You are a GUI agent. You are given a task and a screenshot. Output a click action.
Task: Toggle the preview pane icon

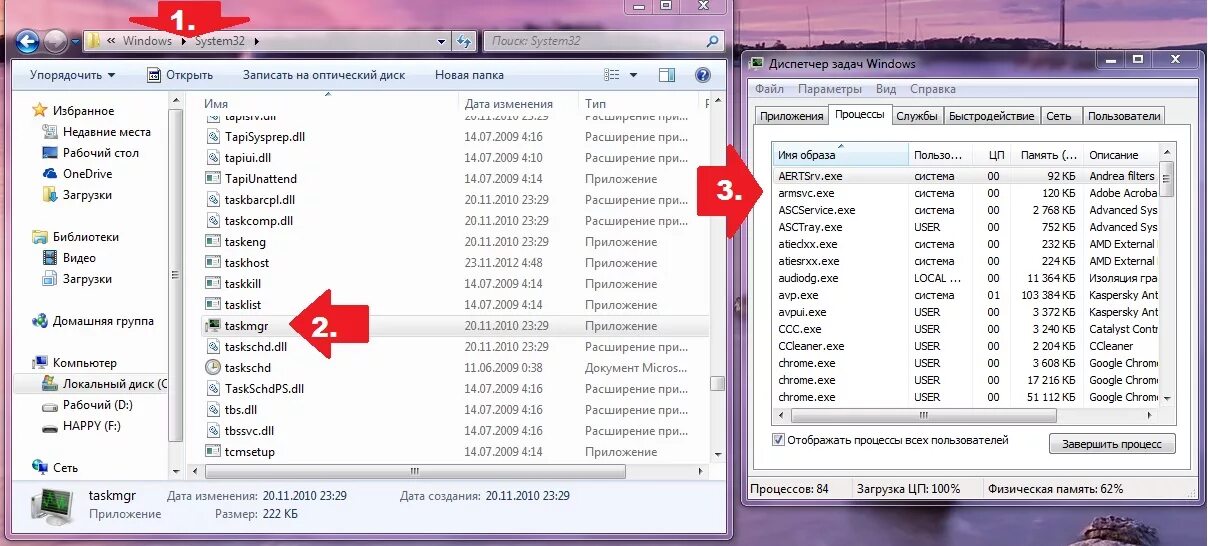(x=667, y=75)
